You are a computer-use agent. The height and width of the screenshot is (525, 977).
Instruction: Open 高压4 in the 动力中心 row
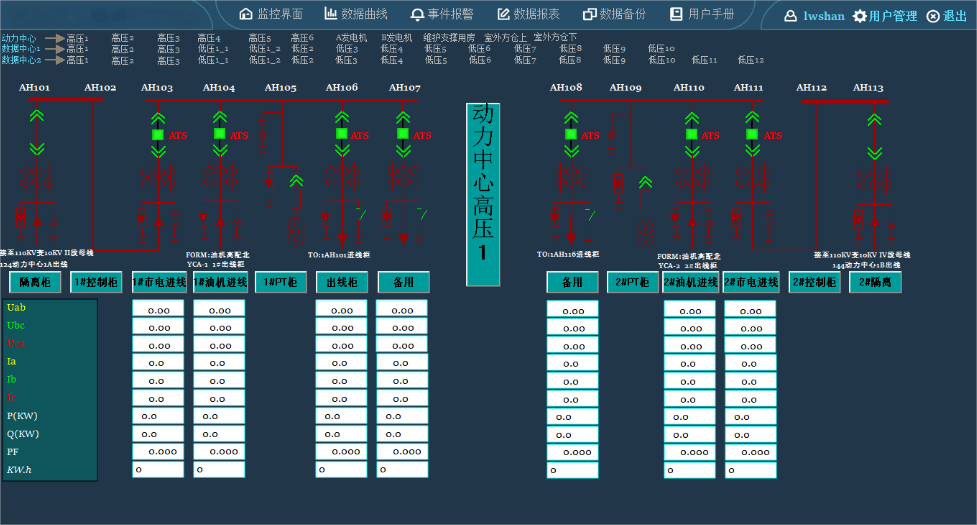point(209,39)
